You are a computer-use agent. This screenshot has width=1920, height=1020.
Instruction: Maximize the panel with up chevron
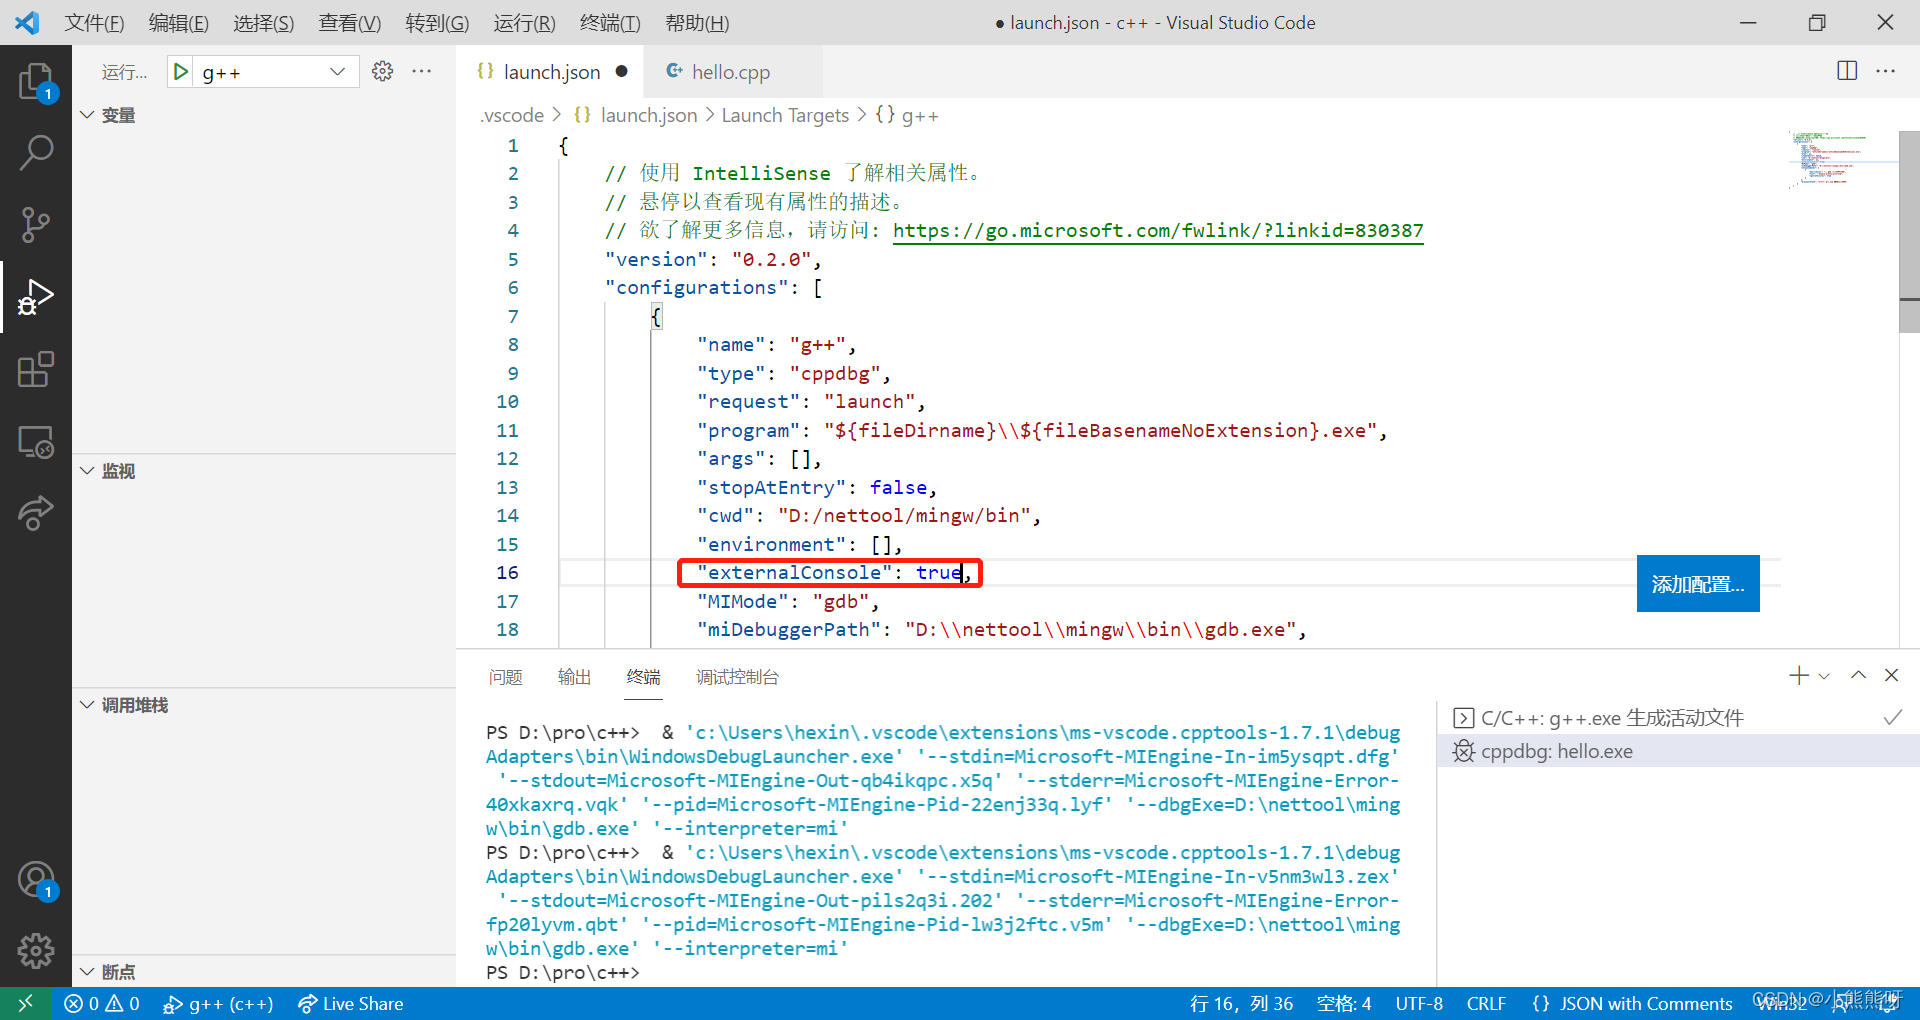(x=1858, y=675)
